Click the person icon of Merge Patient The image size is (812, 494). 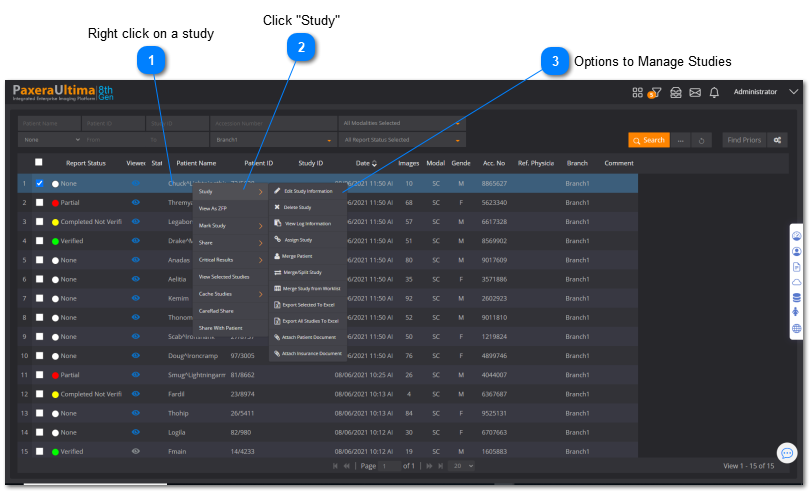click(277, 256)
